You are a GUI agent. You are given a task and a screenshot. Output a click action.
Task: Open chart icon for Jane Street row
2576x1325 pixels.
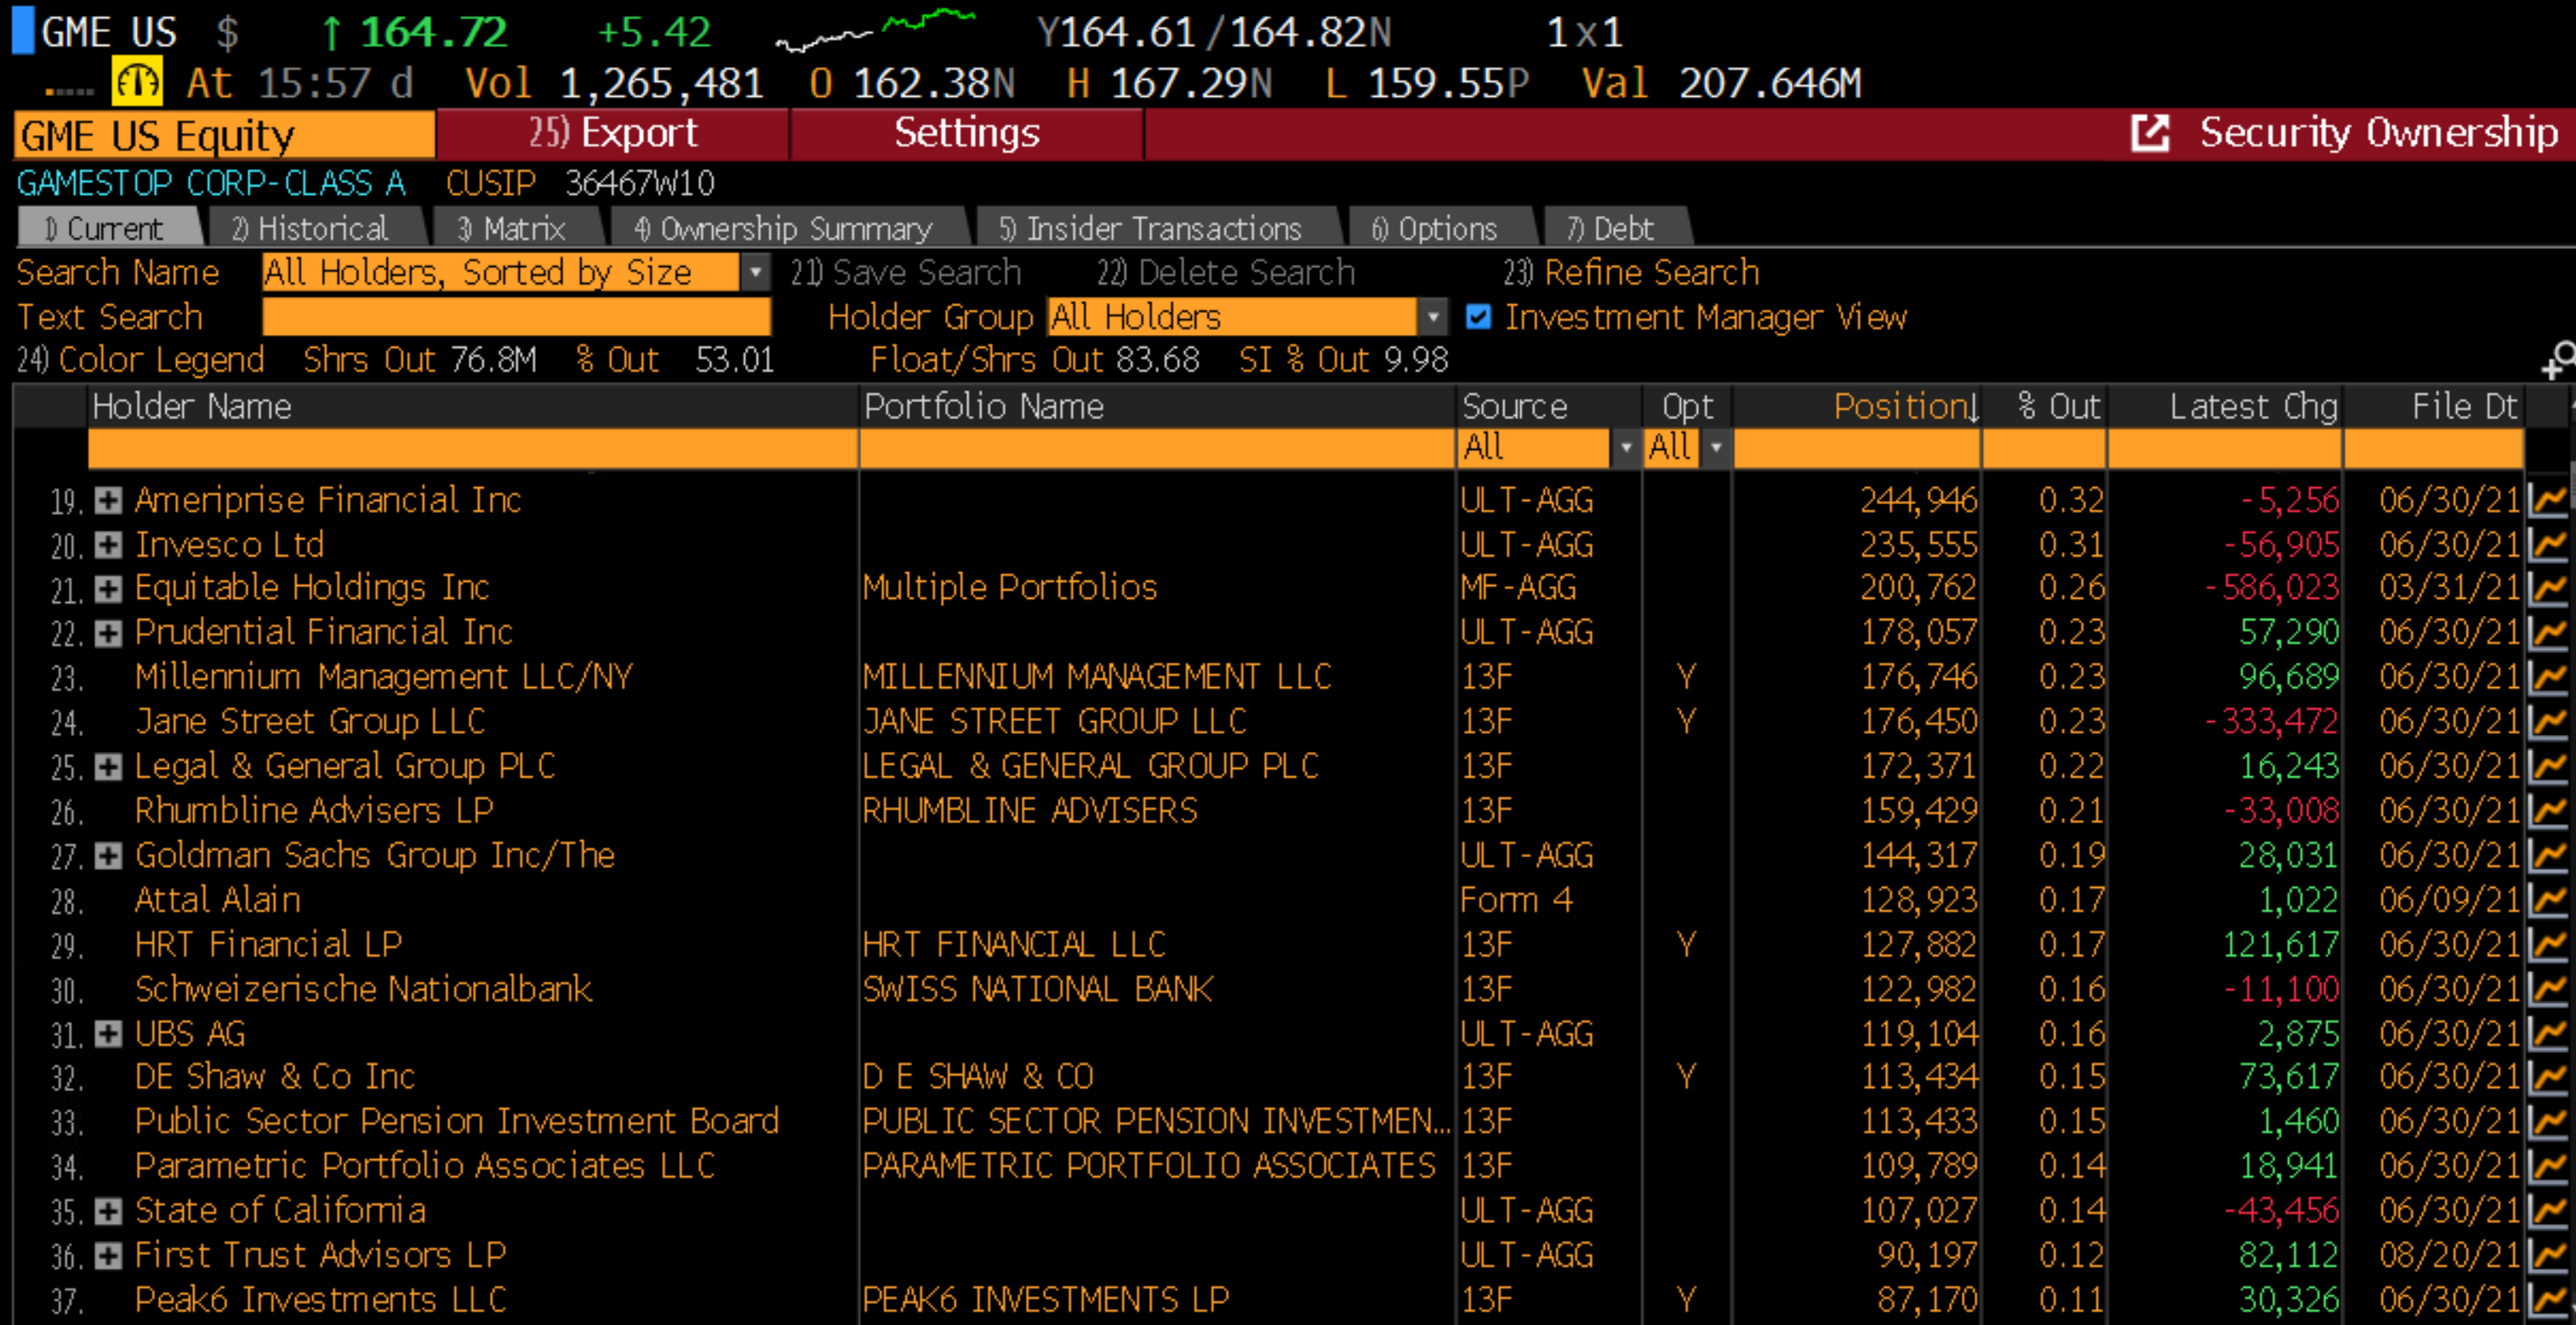pyautogui.click(x=2548, y=721)
